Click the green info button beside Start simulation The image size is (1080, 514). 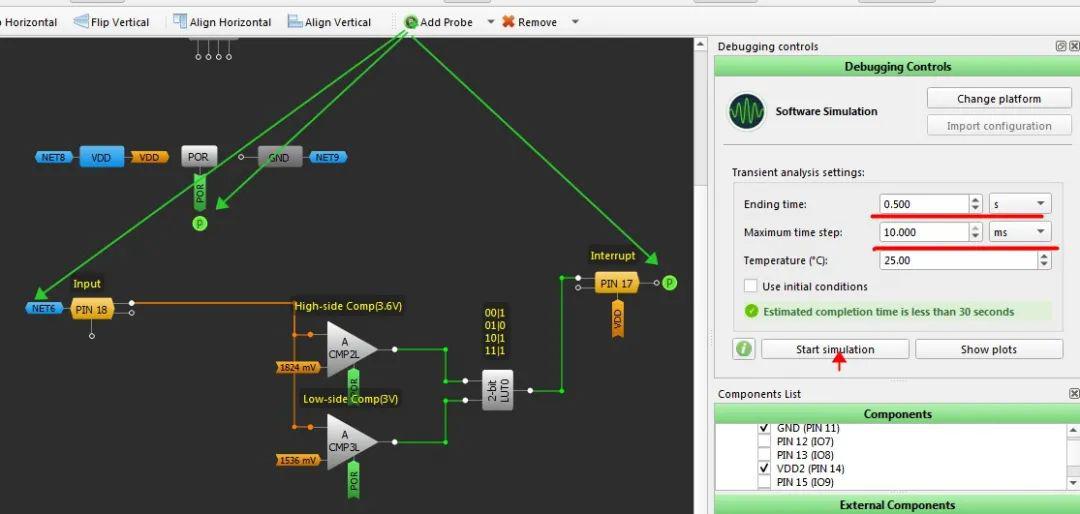click(x=744, y=349)
